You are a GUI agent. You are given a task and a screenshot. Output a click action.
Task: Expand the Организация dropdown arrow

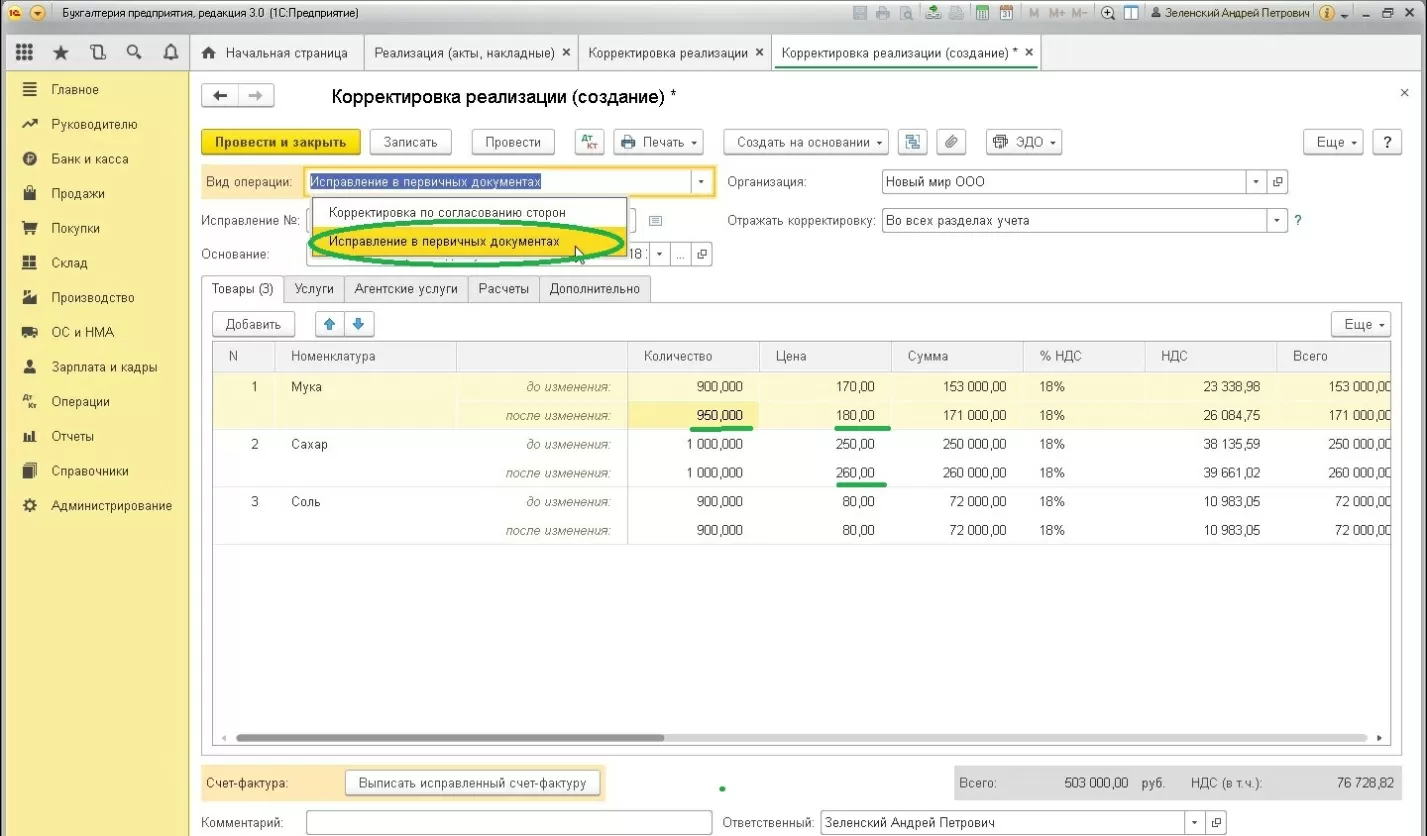coord(1255,182)
